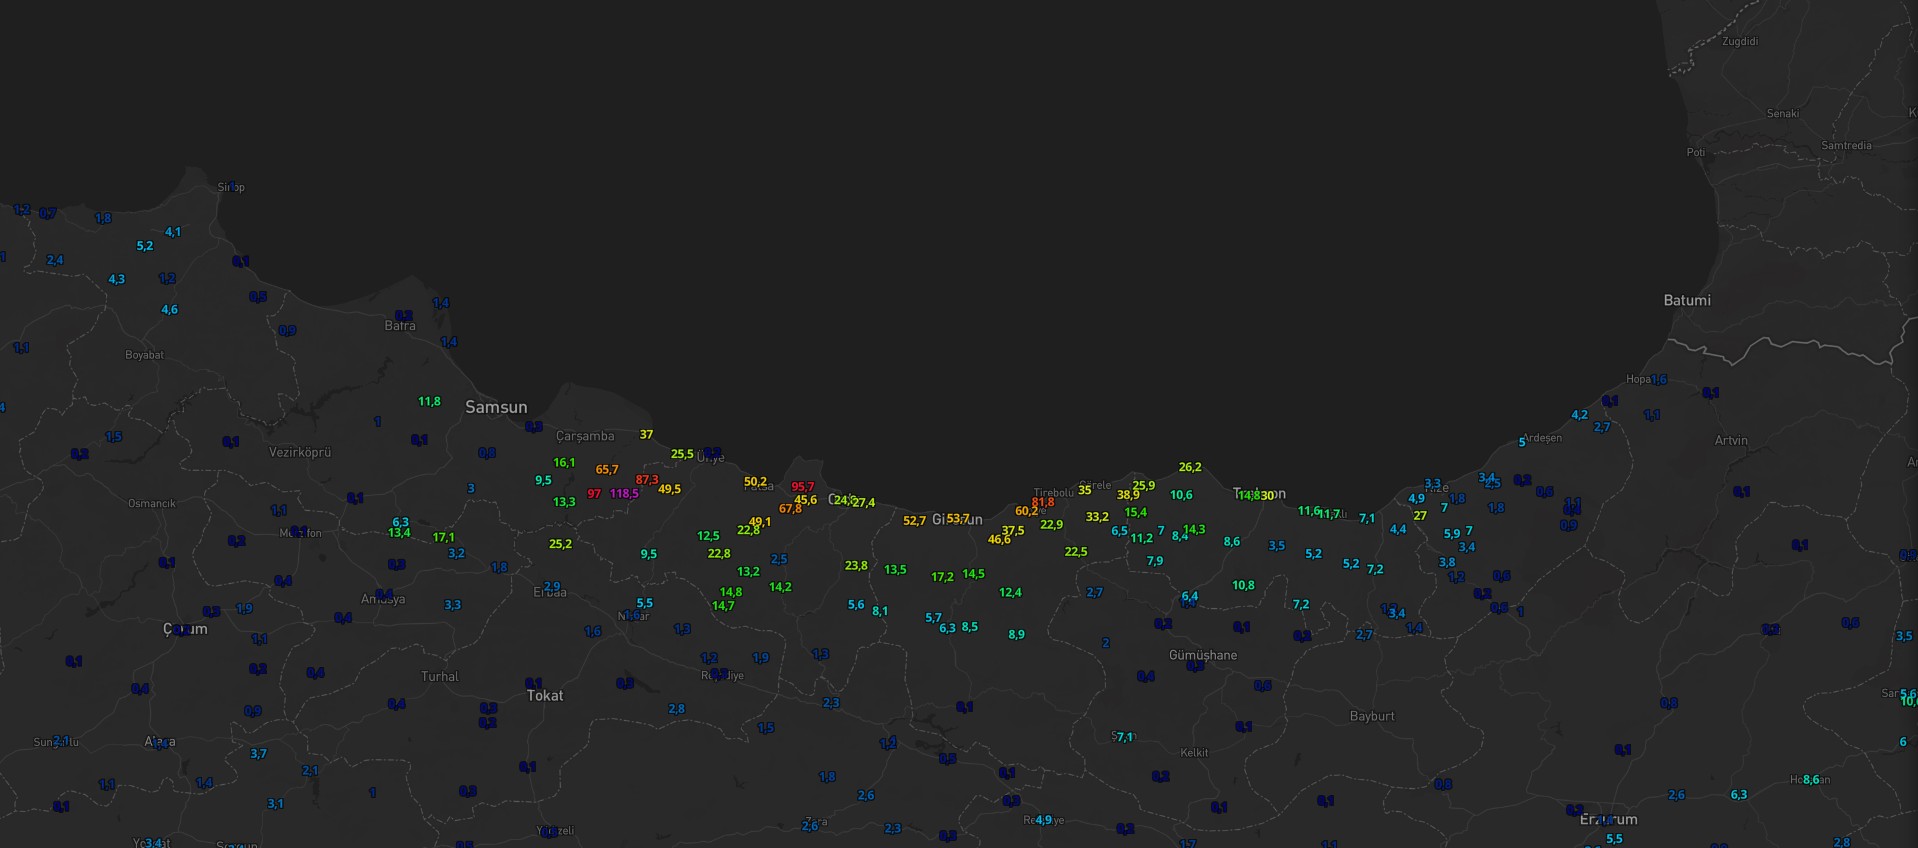Click the Artvin city label
This screenshot has height=848, width=1918.
[1731, 440]
